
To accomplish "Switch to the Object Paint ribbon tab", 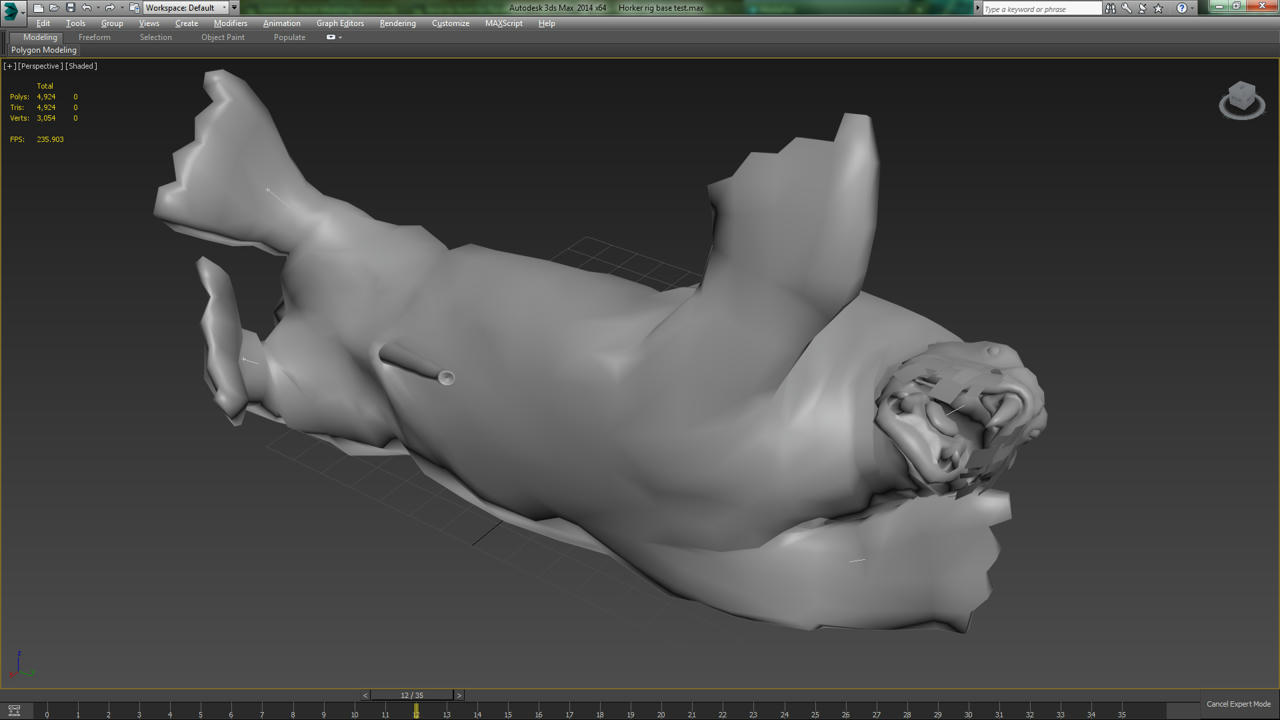I will coord(223,37).
